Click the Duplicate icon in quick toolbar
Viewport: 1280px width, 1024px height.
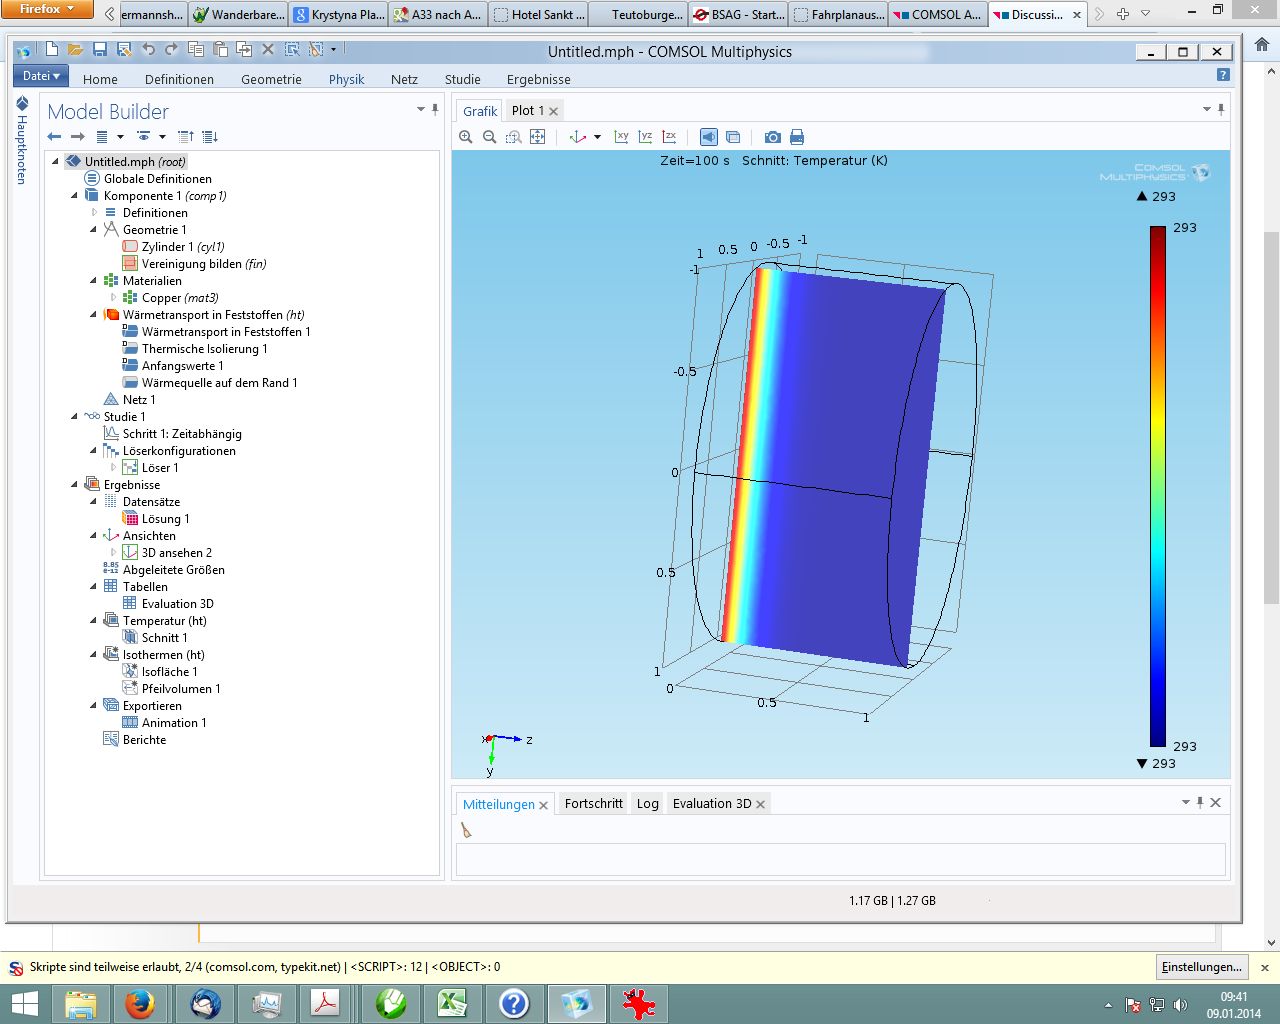click(243, 49)
